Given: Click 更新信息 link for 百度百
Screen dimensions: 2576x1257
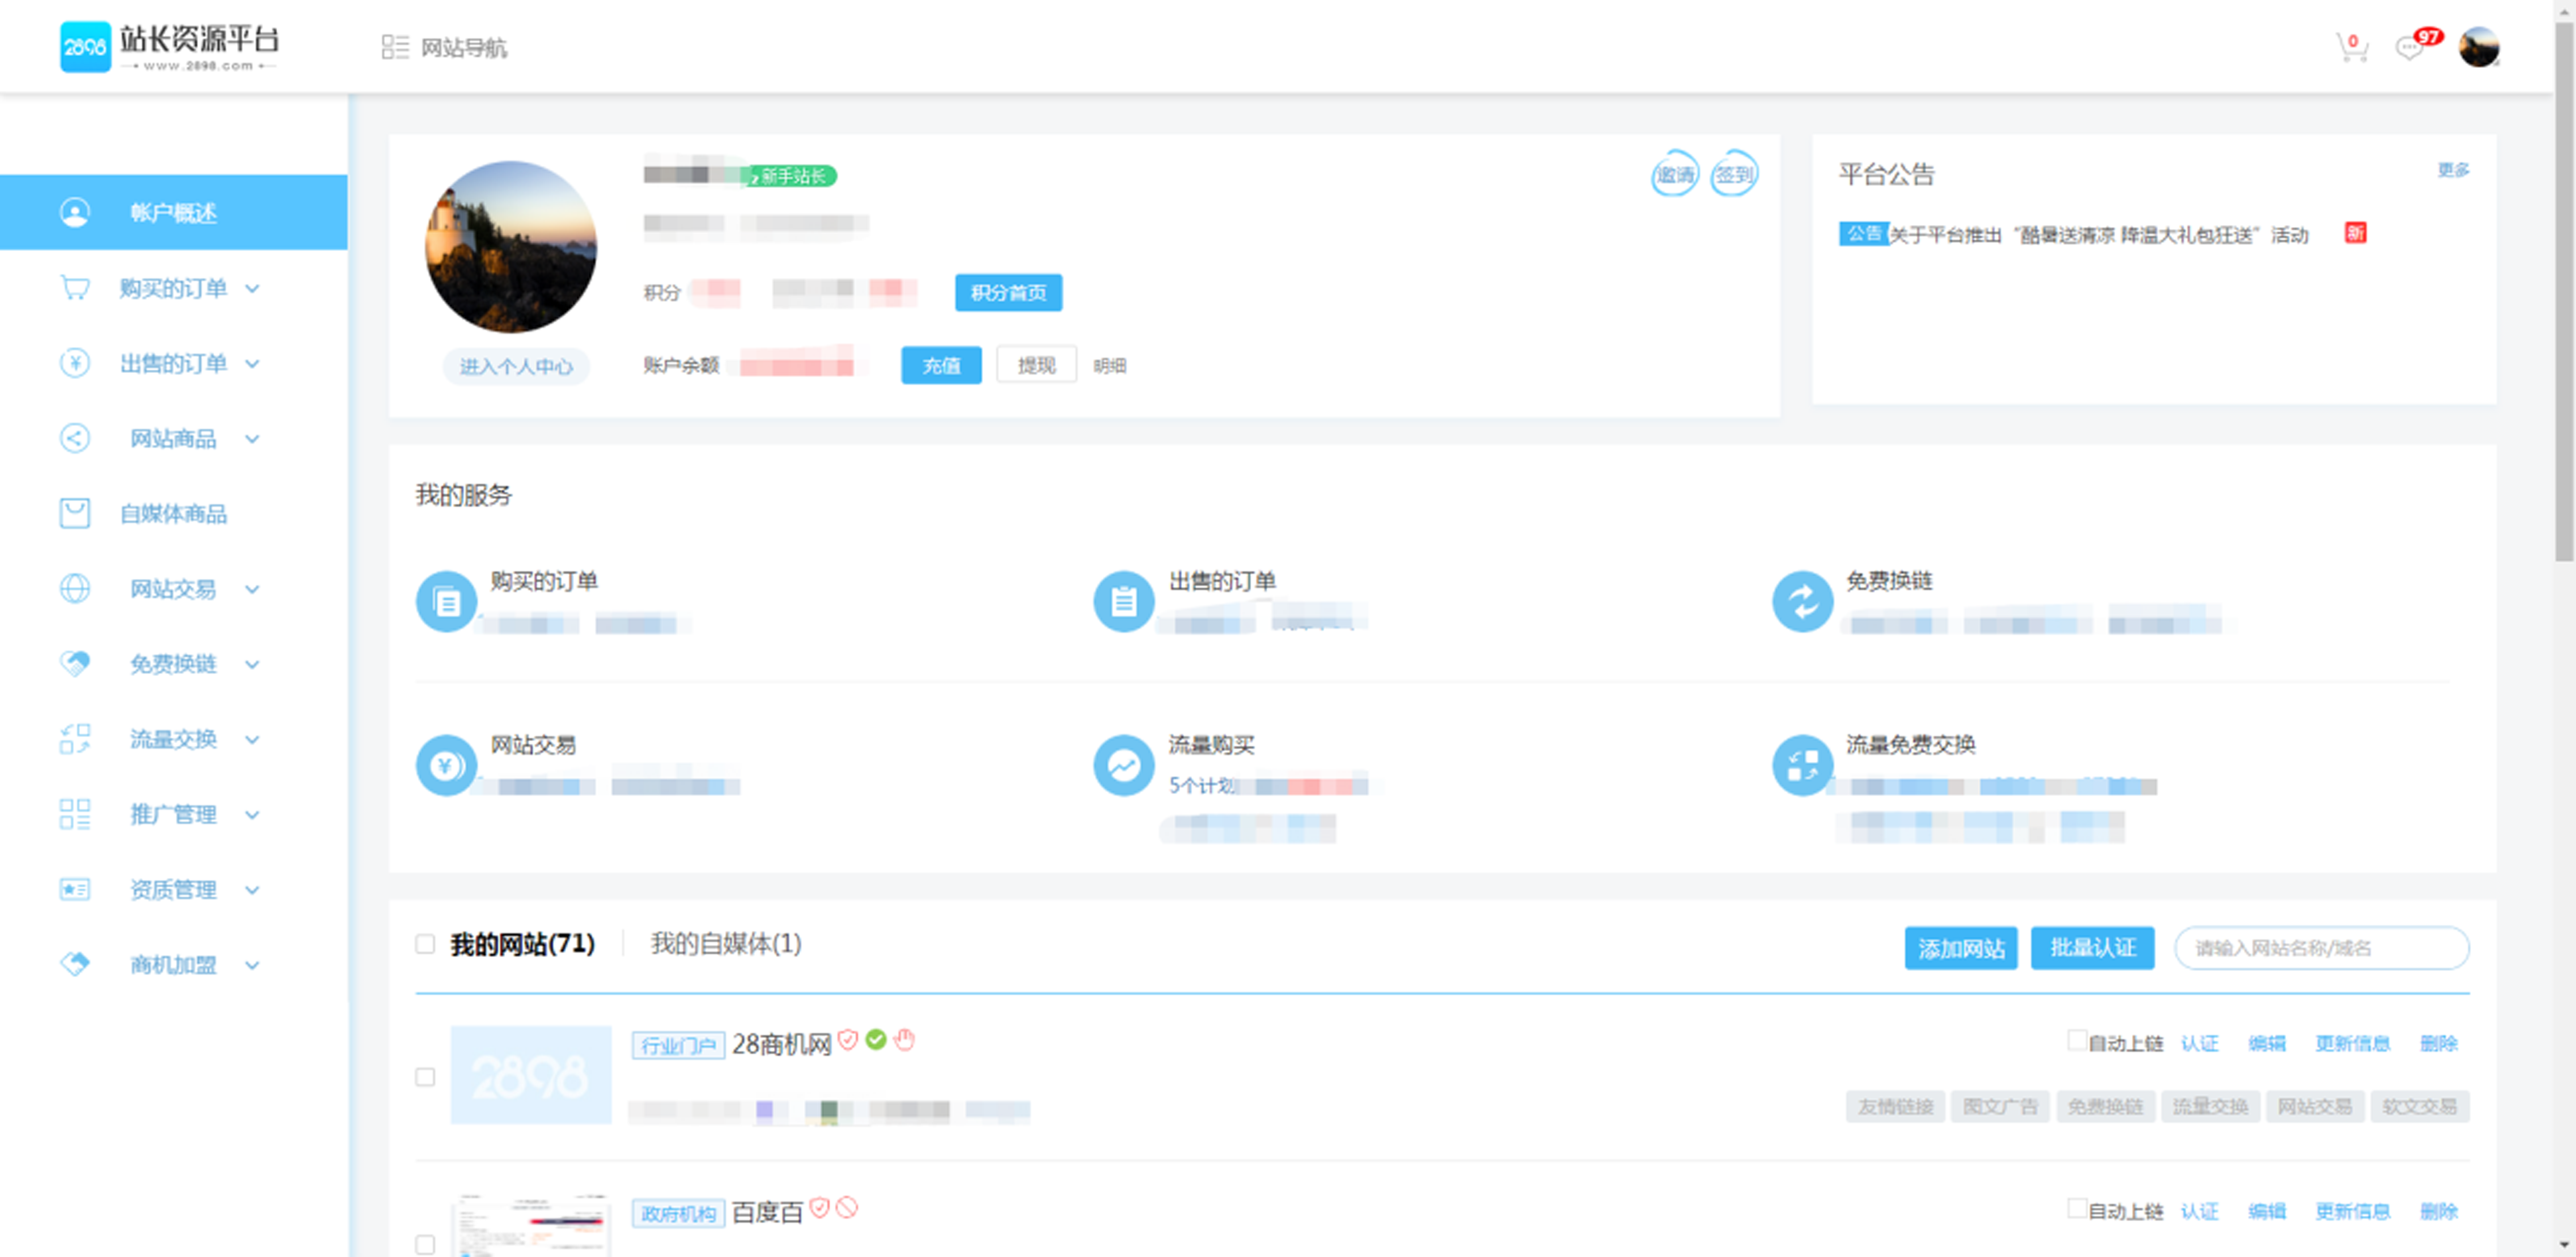Looking at the screenshot, I should click(x=2352, y=1211).
